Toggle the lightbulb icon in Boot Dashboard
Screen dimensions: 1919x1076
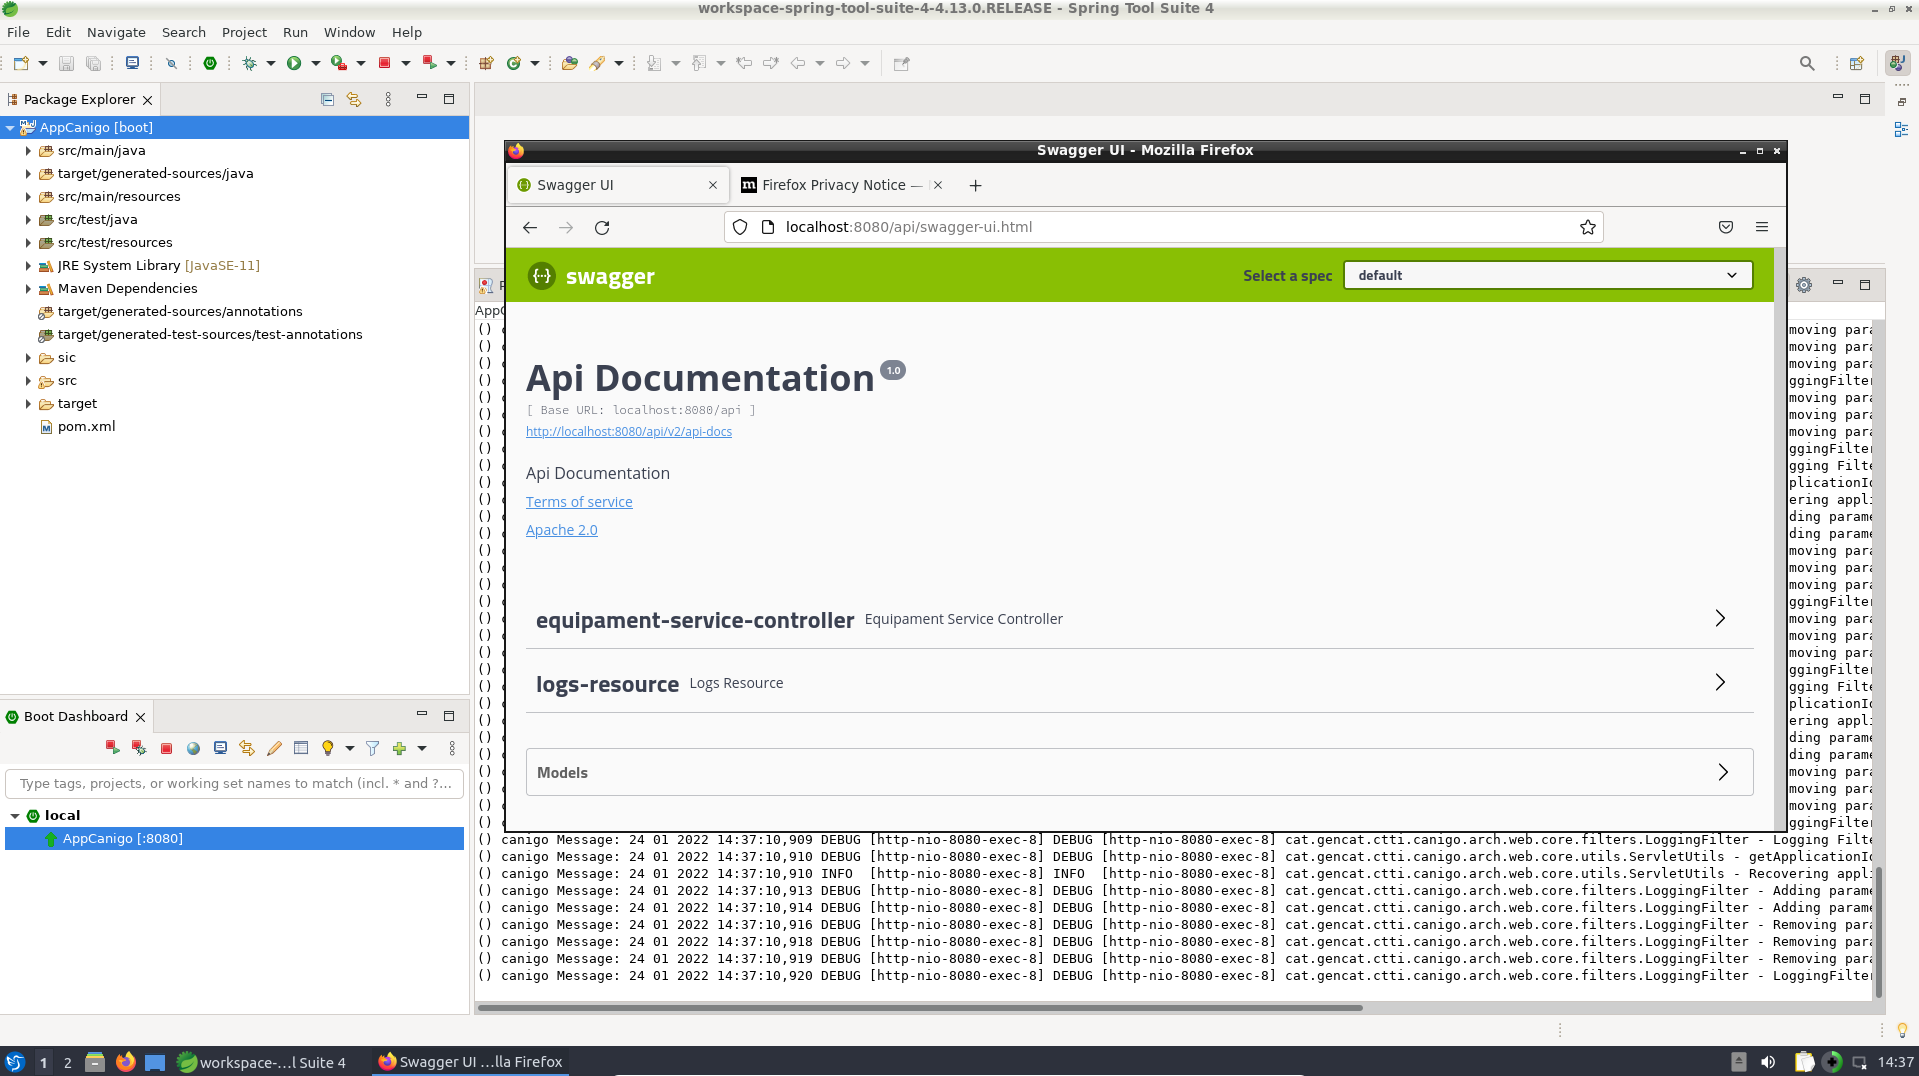click(x=327, y=748)
